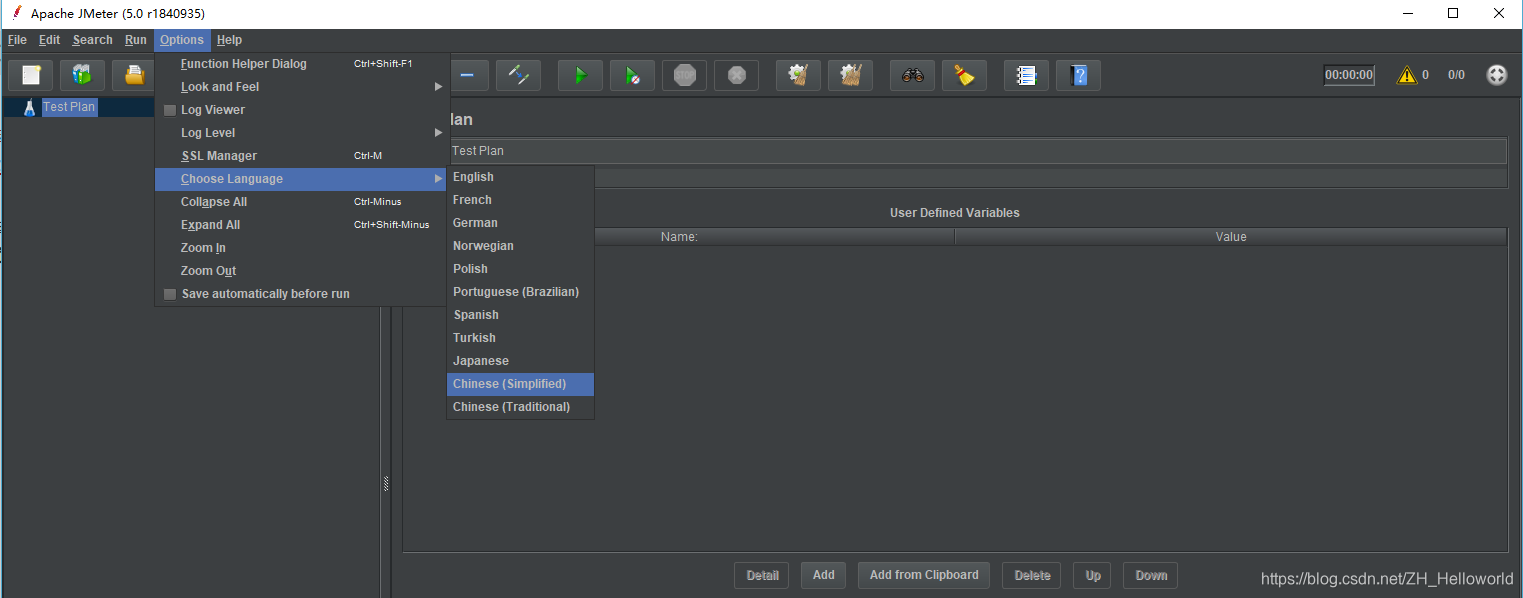Screen dimensions: 1523x598
Task: Click the minus Remove toolbar icon
Action: [467, 75]
